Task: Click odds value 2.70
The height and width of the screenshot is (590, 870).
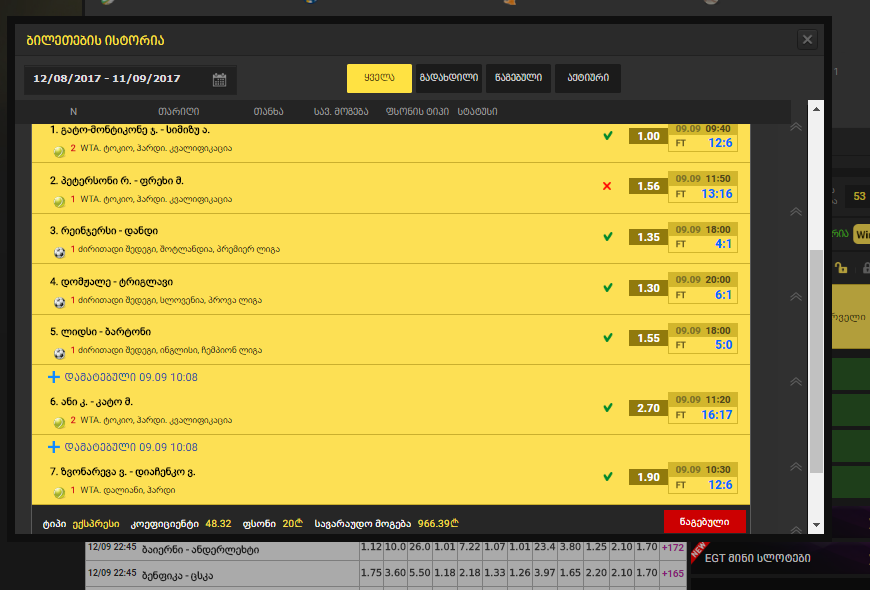Action: (x=648, y=408)
